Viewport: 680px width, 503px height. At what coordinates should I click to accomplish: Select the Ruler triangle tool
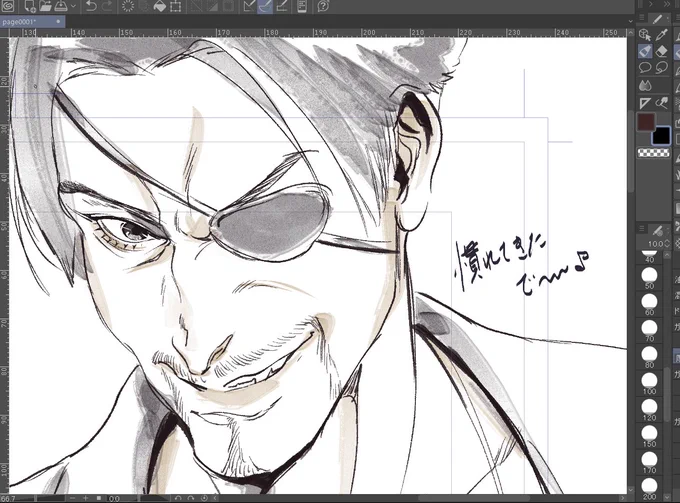click(645, 103)
